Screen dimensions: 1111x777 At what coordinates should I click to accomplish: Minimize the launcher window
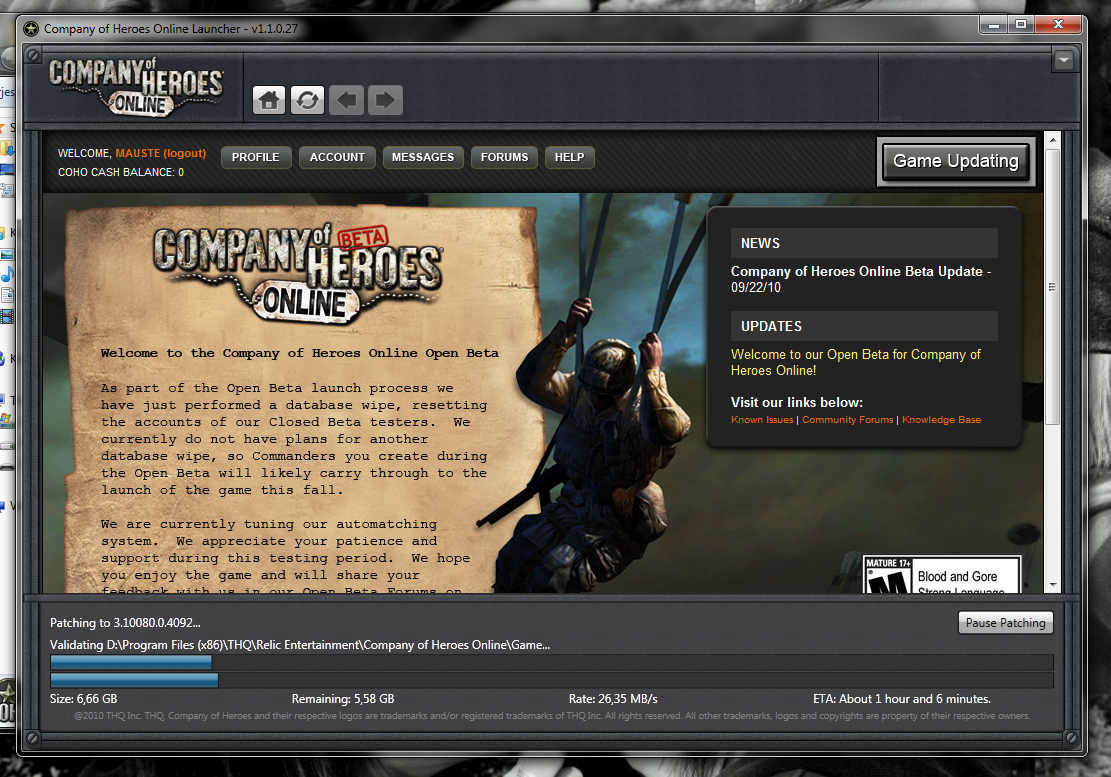pos(993,25)
